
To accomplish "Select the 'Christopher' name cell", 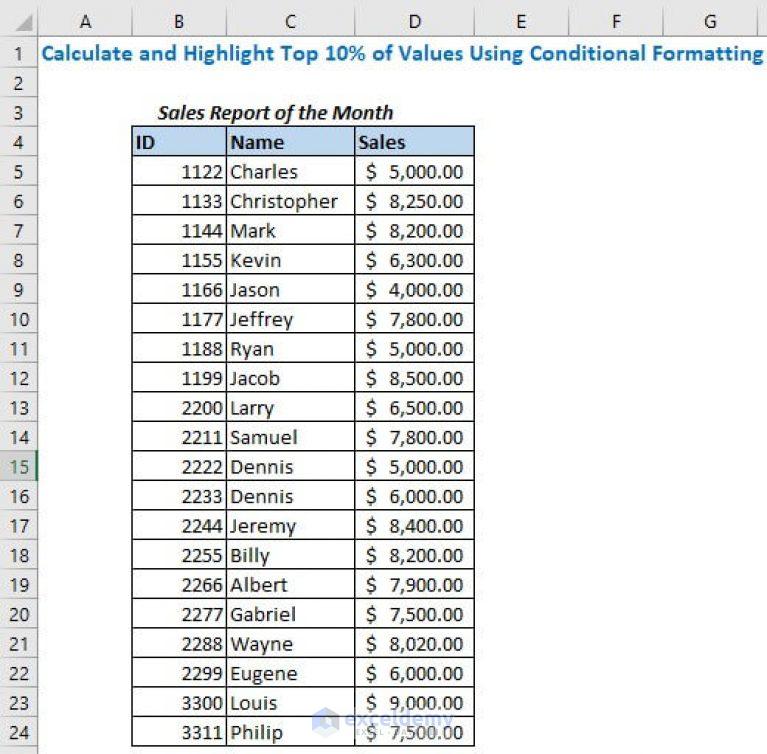I will 291,201.
